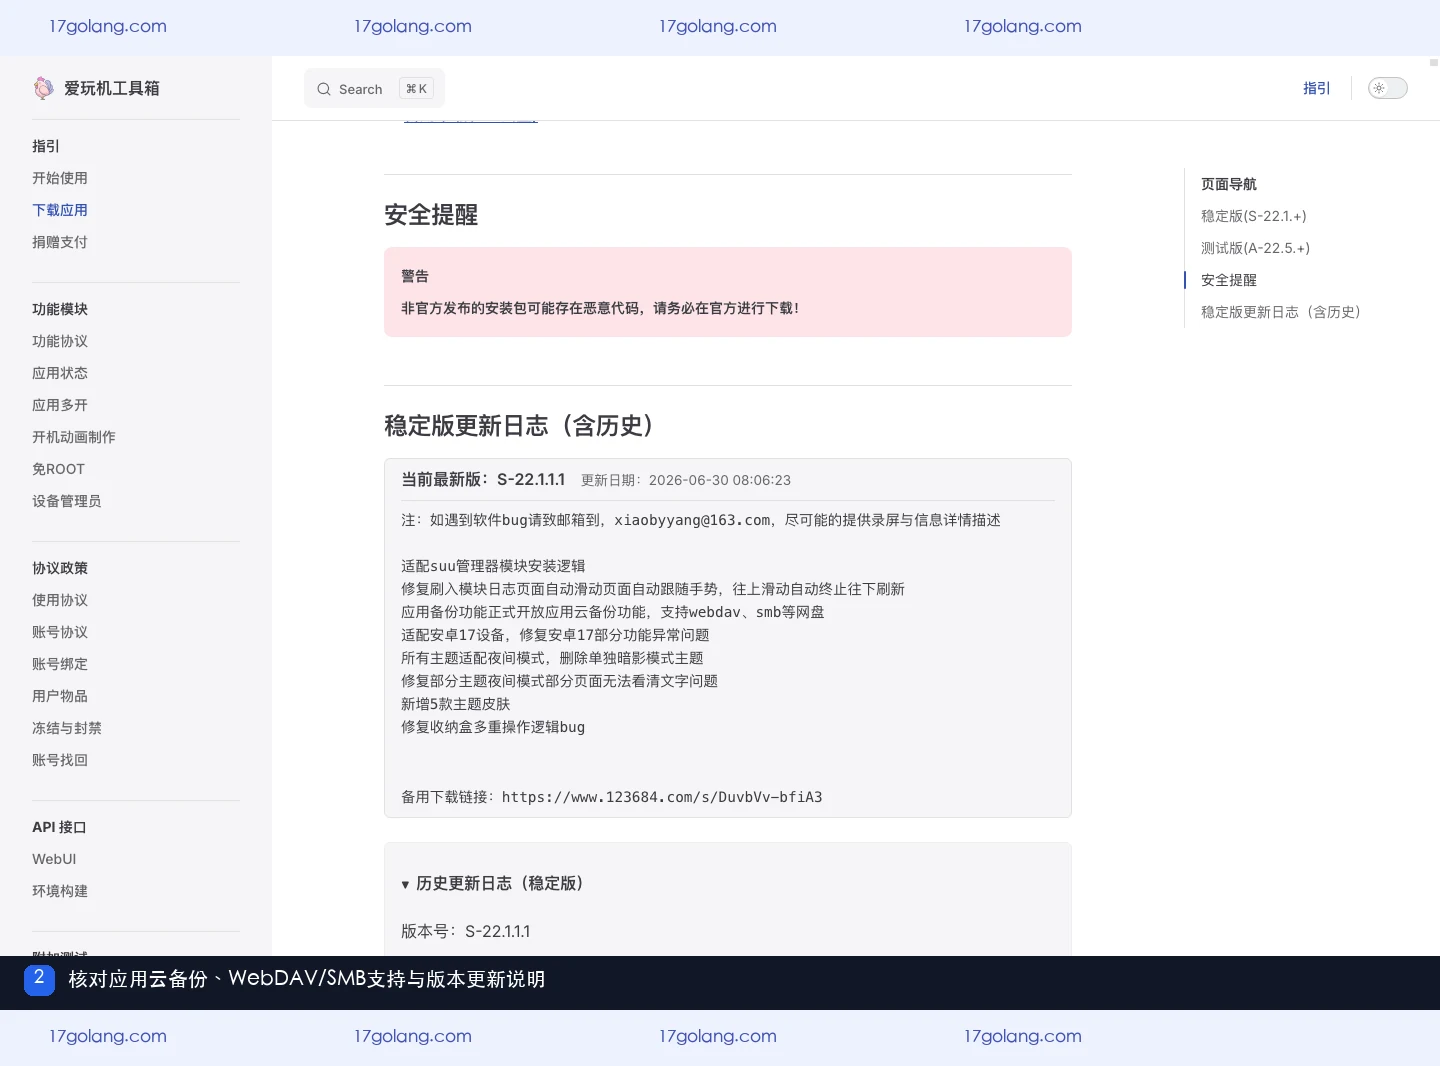
Task: Navigate to 应用多开 page
Action: (x=60, y=405)
